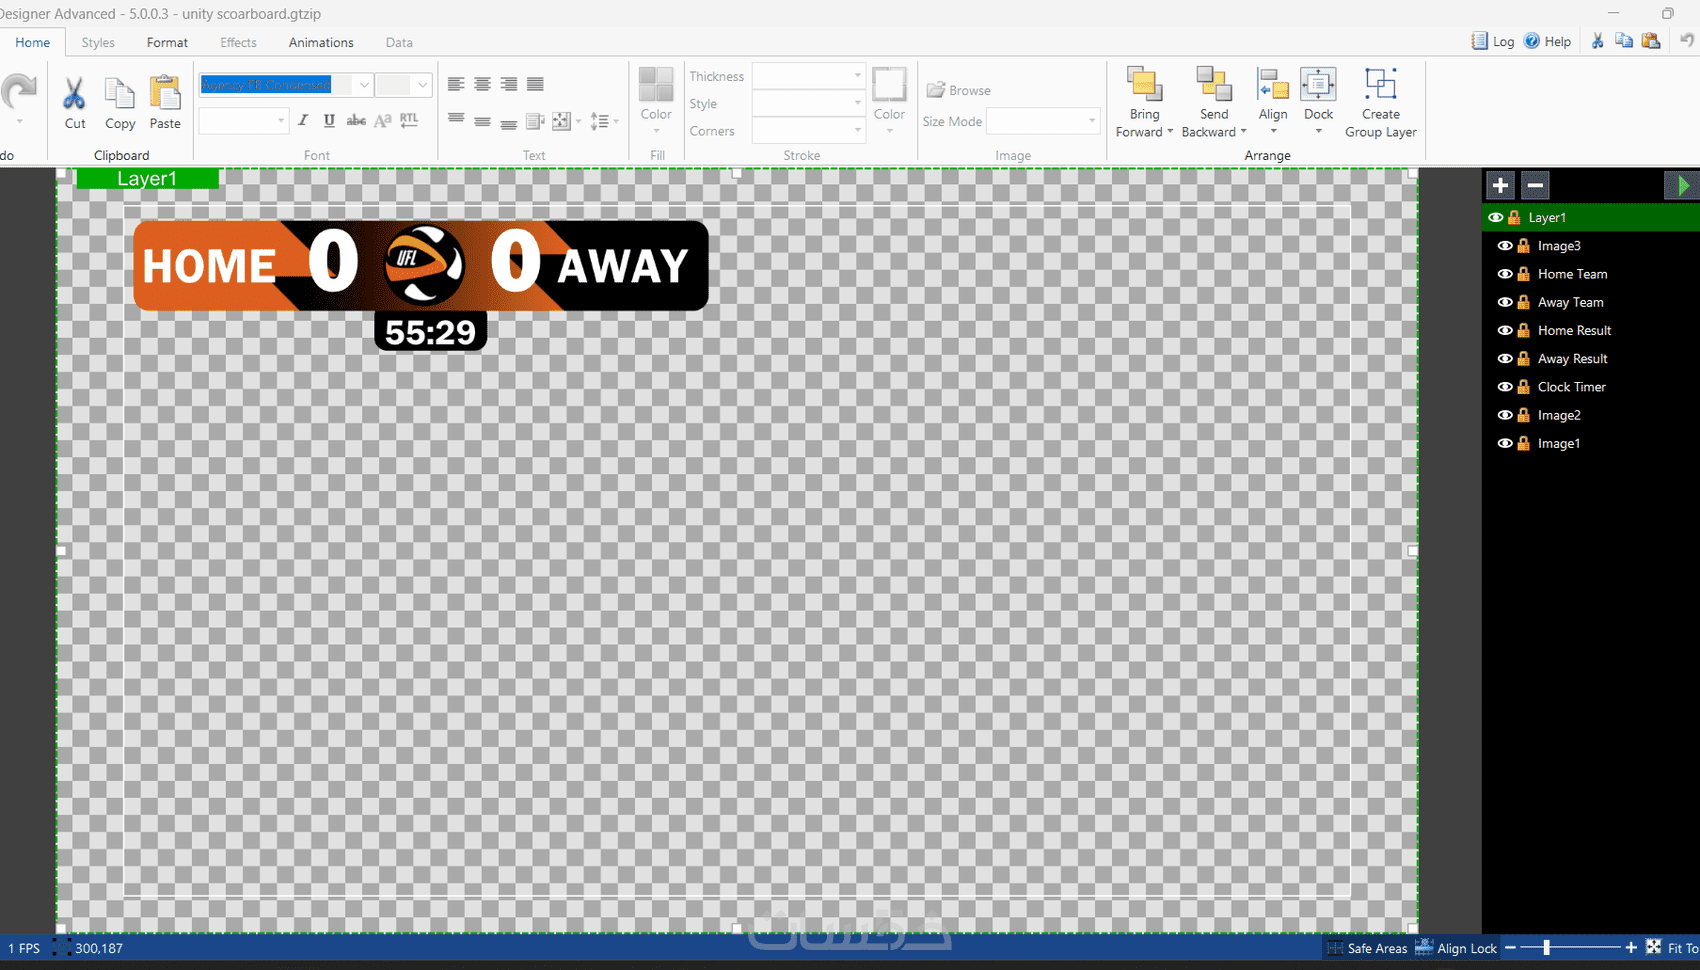The width and height of the screenshot is (1700, 970).
Task: Toggle visibility of Image3 layer
Action: coord(1505,246)
